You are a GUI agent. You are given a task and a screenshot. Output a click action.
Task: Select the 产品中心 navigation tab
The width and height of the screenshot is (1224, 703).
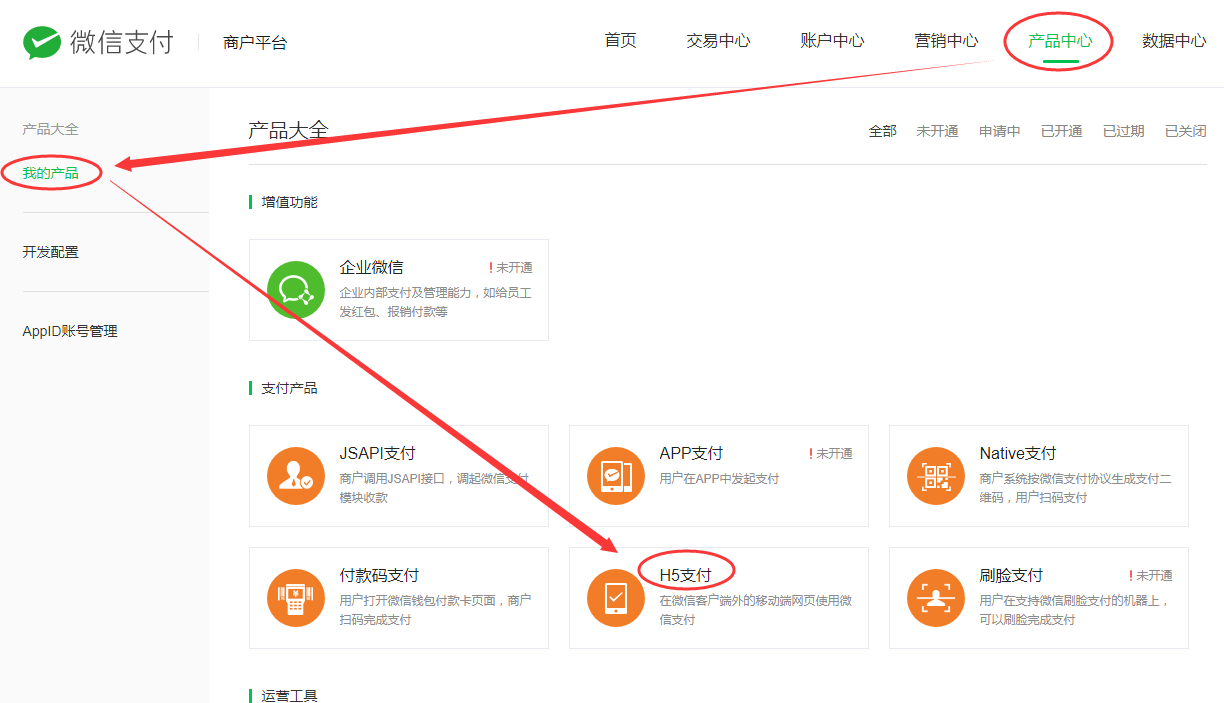pyautogui.click(x=1060, y=41)
